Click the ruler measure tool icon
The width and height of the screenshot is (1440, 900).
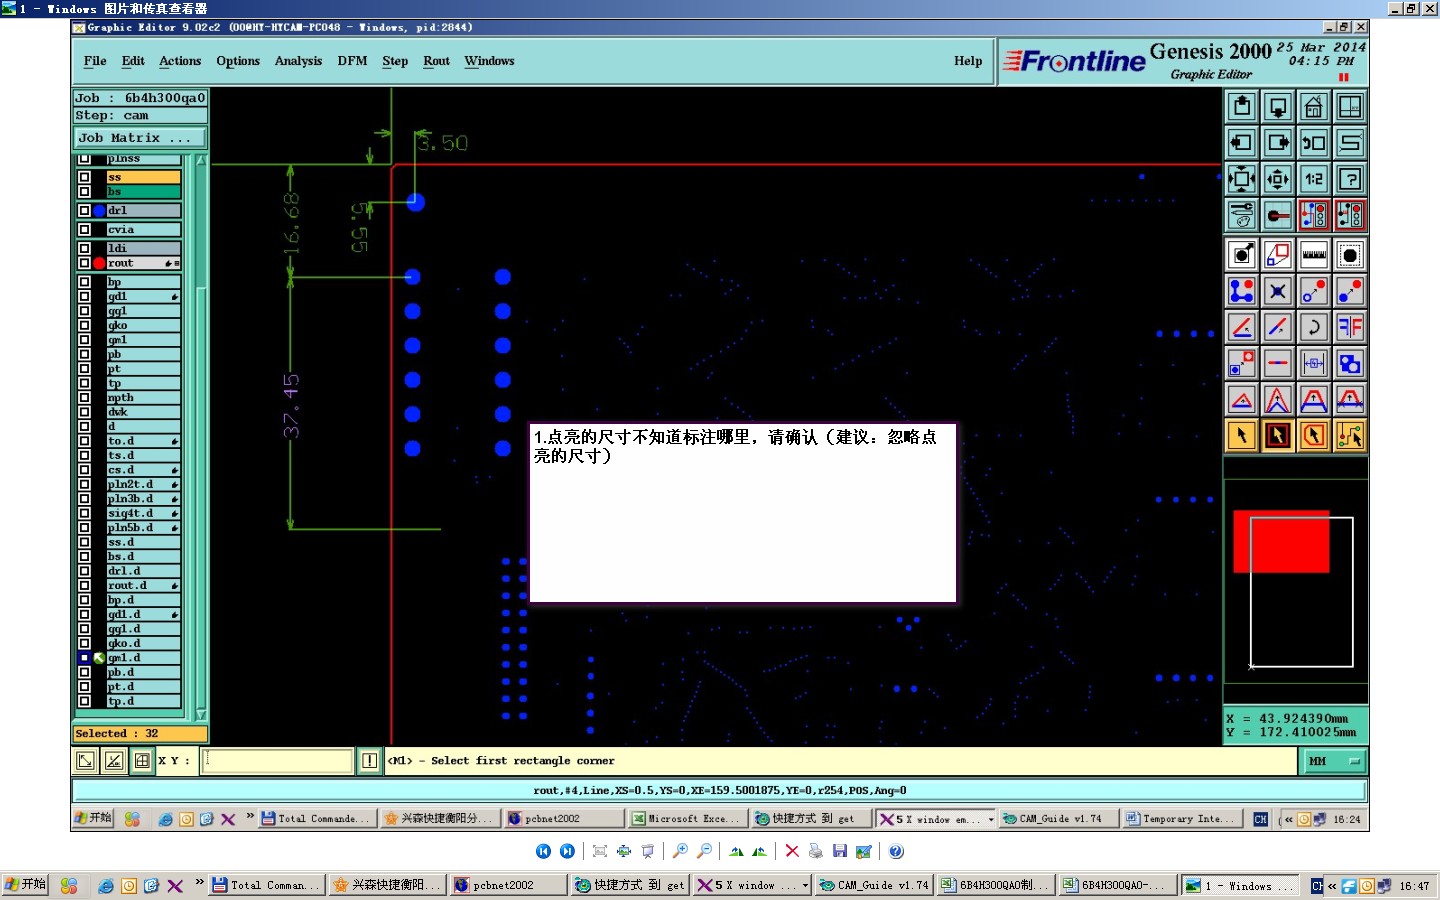pyautogui.click(x=1313, y=254)
